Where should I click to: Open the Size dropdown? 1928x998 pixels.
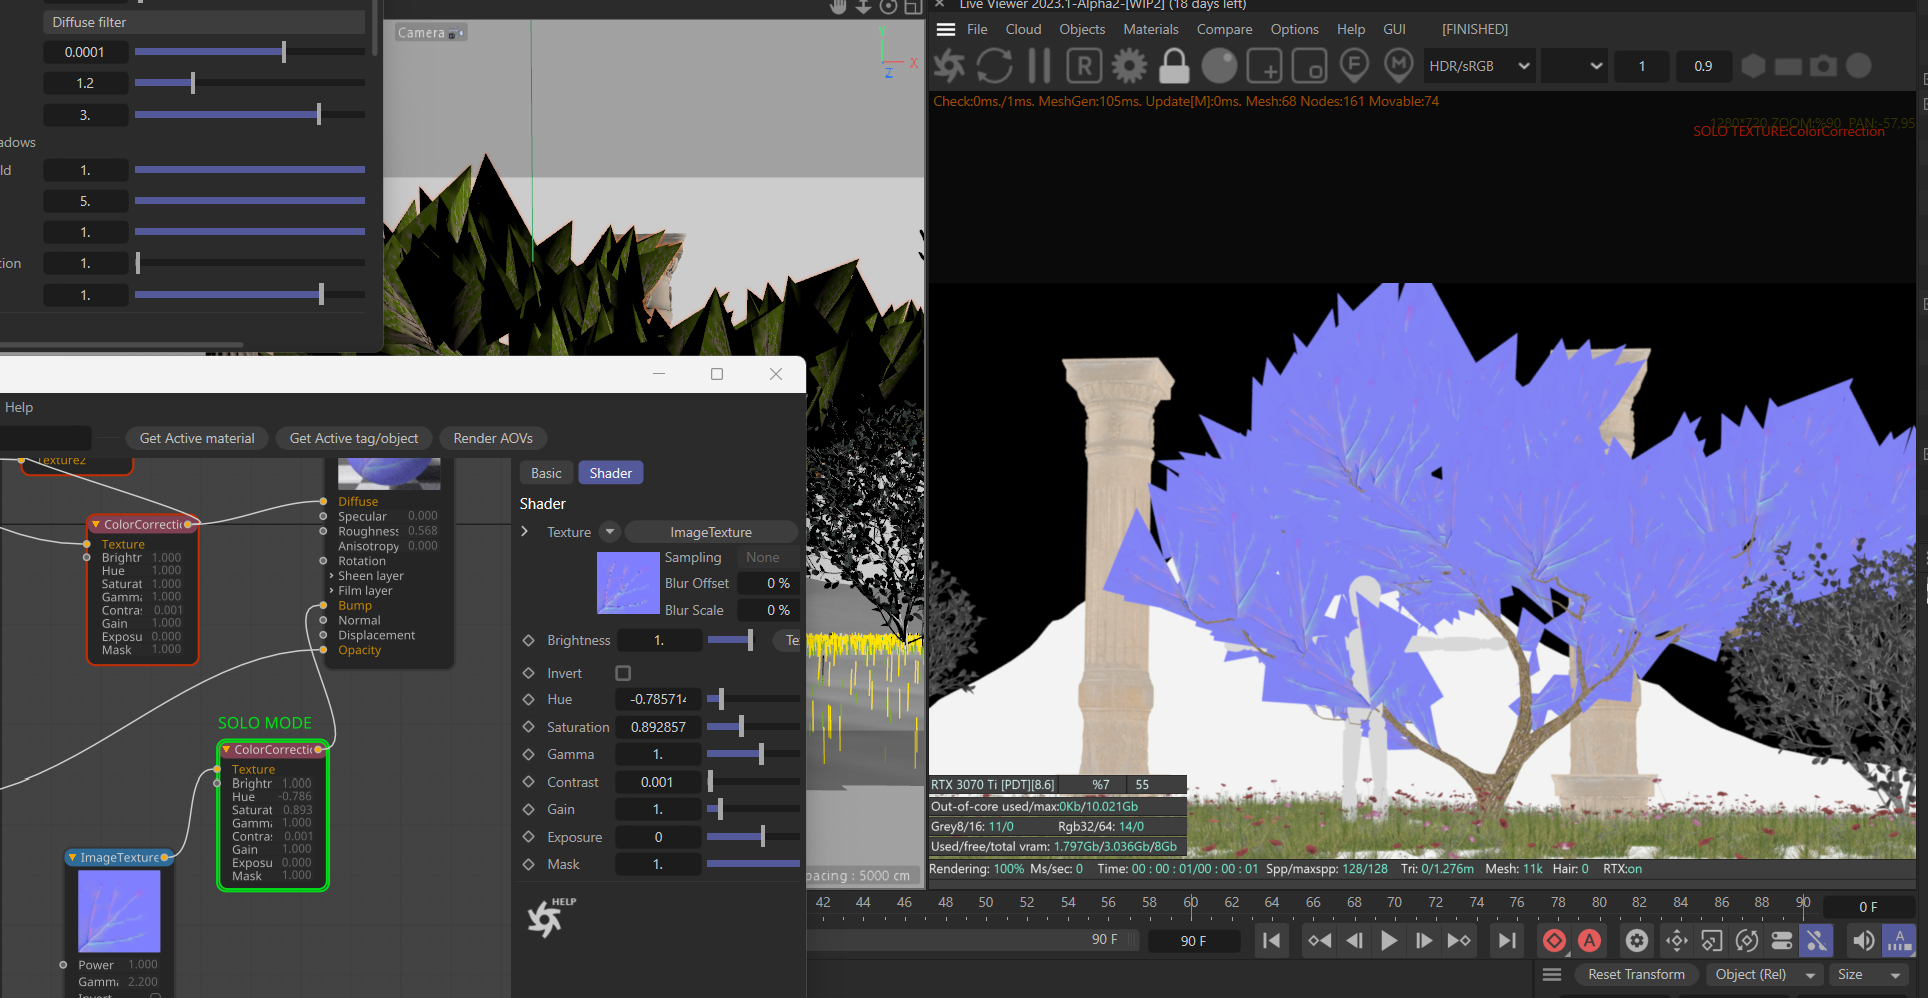(1869, 974)
